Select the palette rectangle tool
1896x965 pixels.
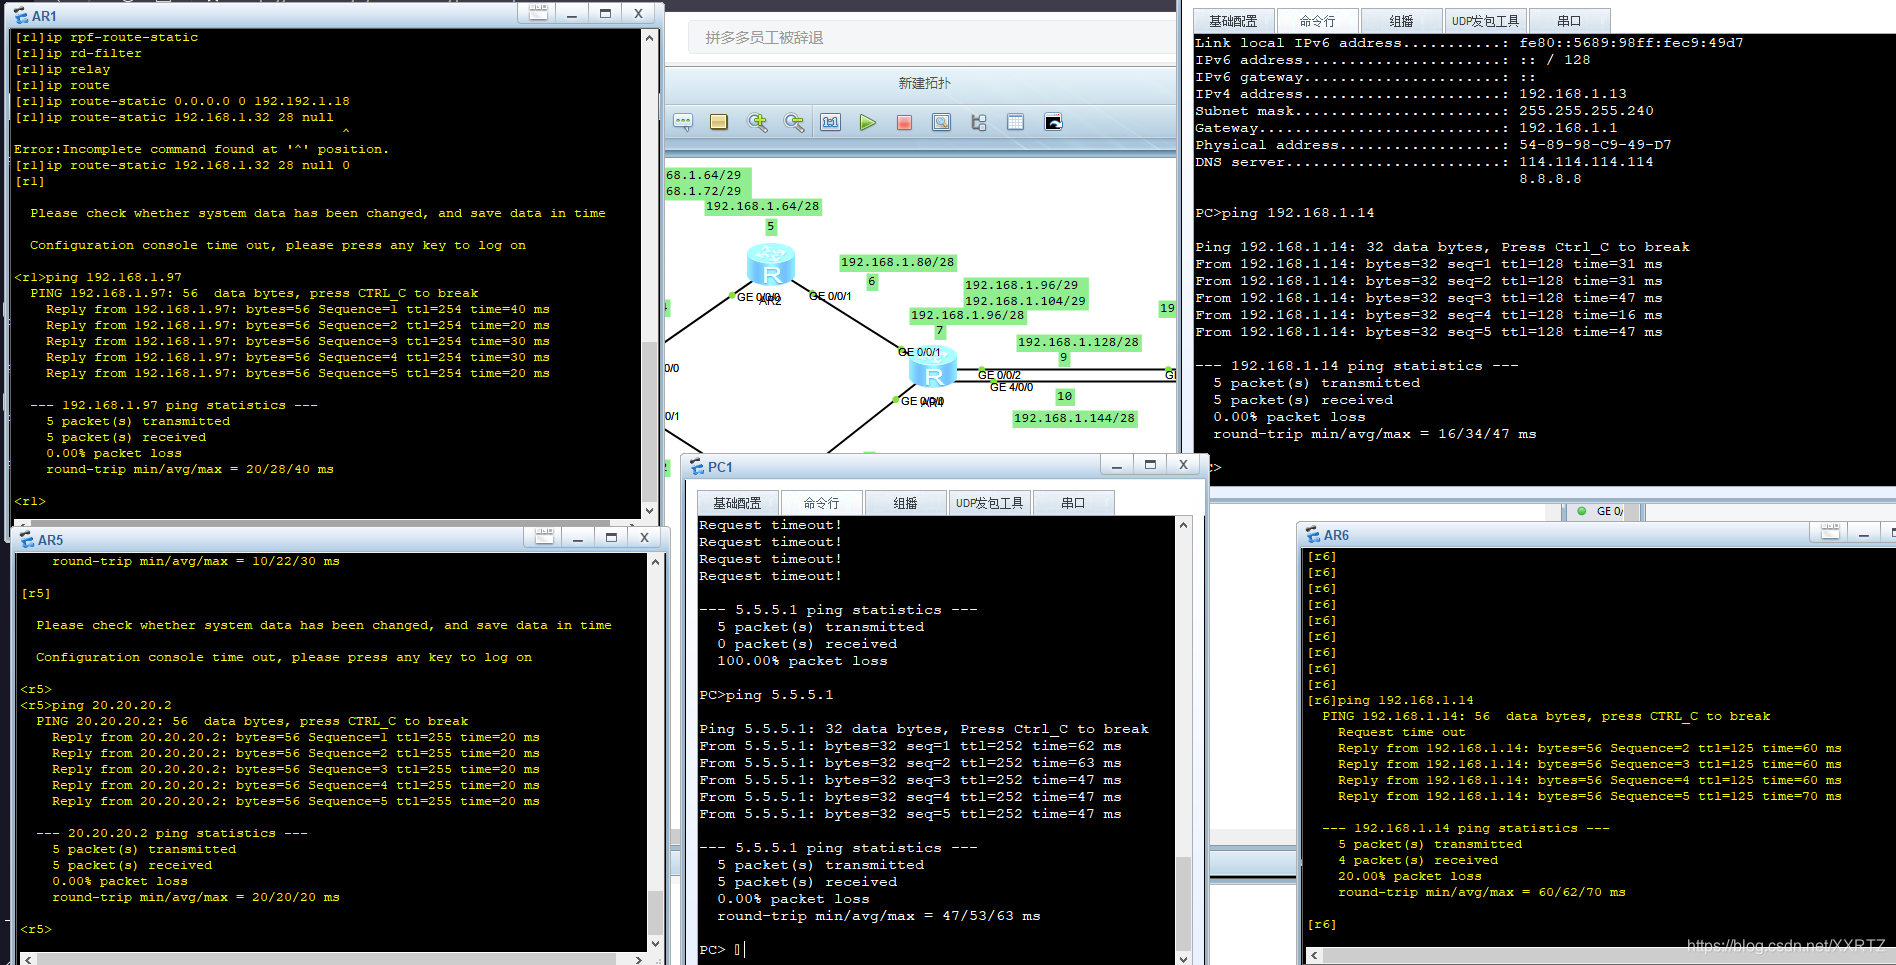click(x=718, y=122)
